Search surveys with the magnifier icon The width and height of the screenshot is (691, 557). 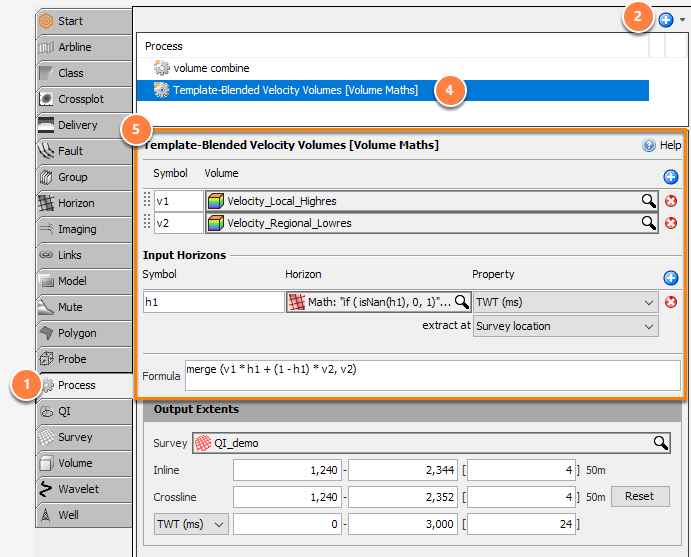(660, 443)
